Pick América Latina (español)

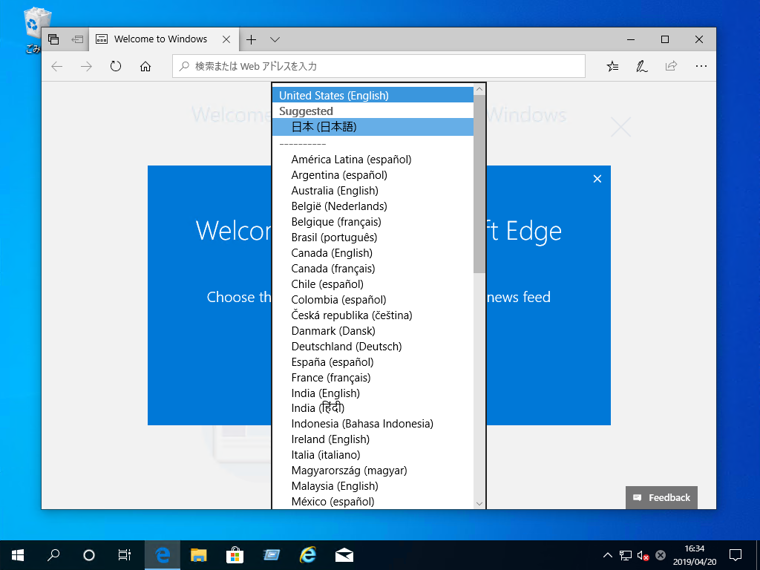tap(373, 159)
